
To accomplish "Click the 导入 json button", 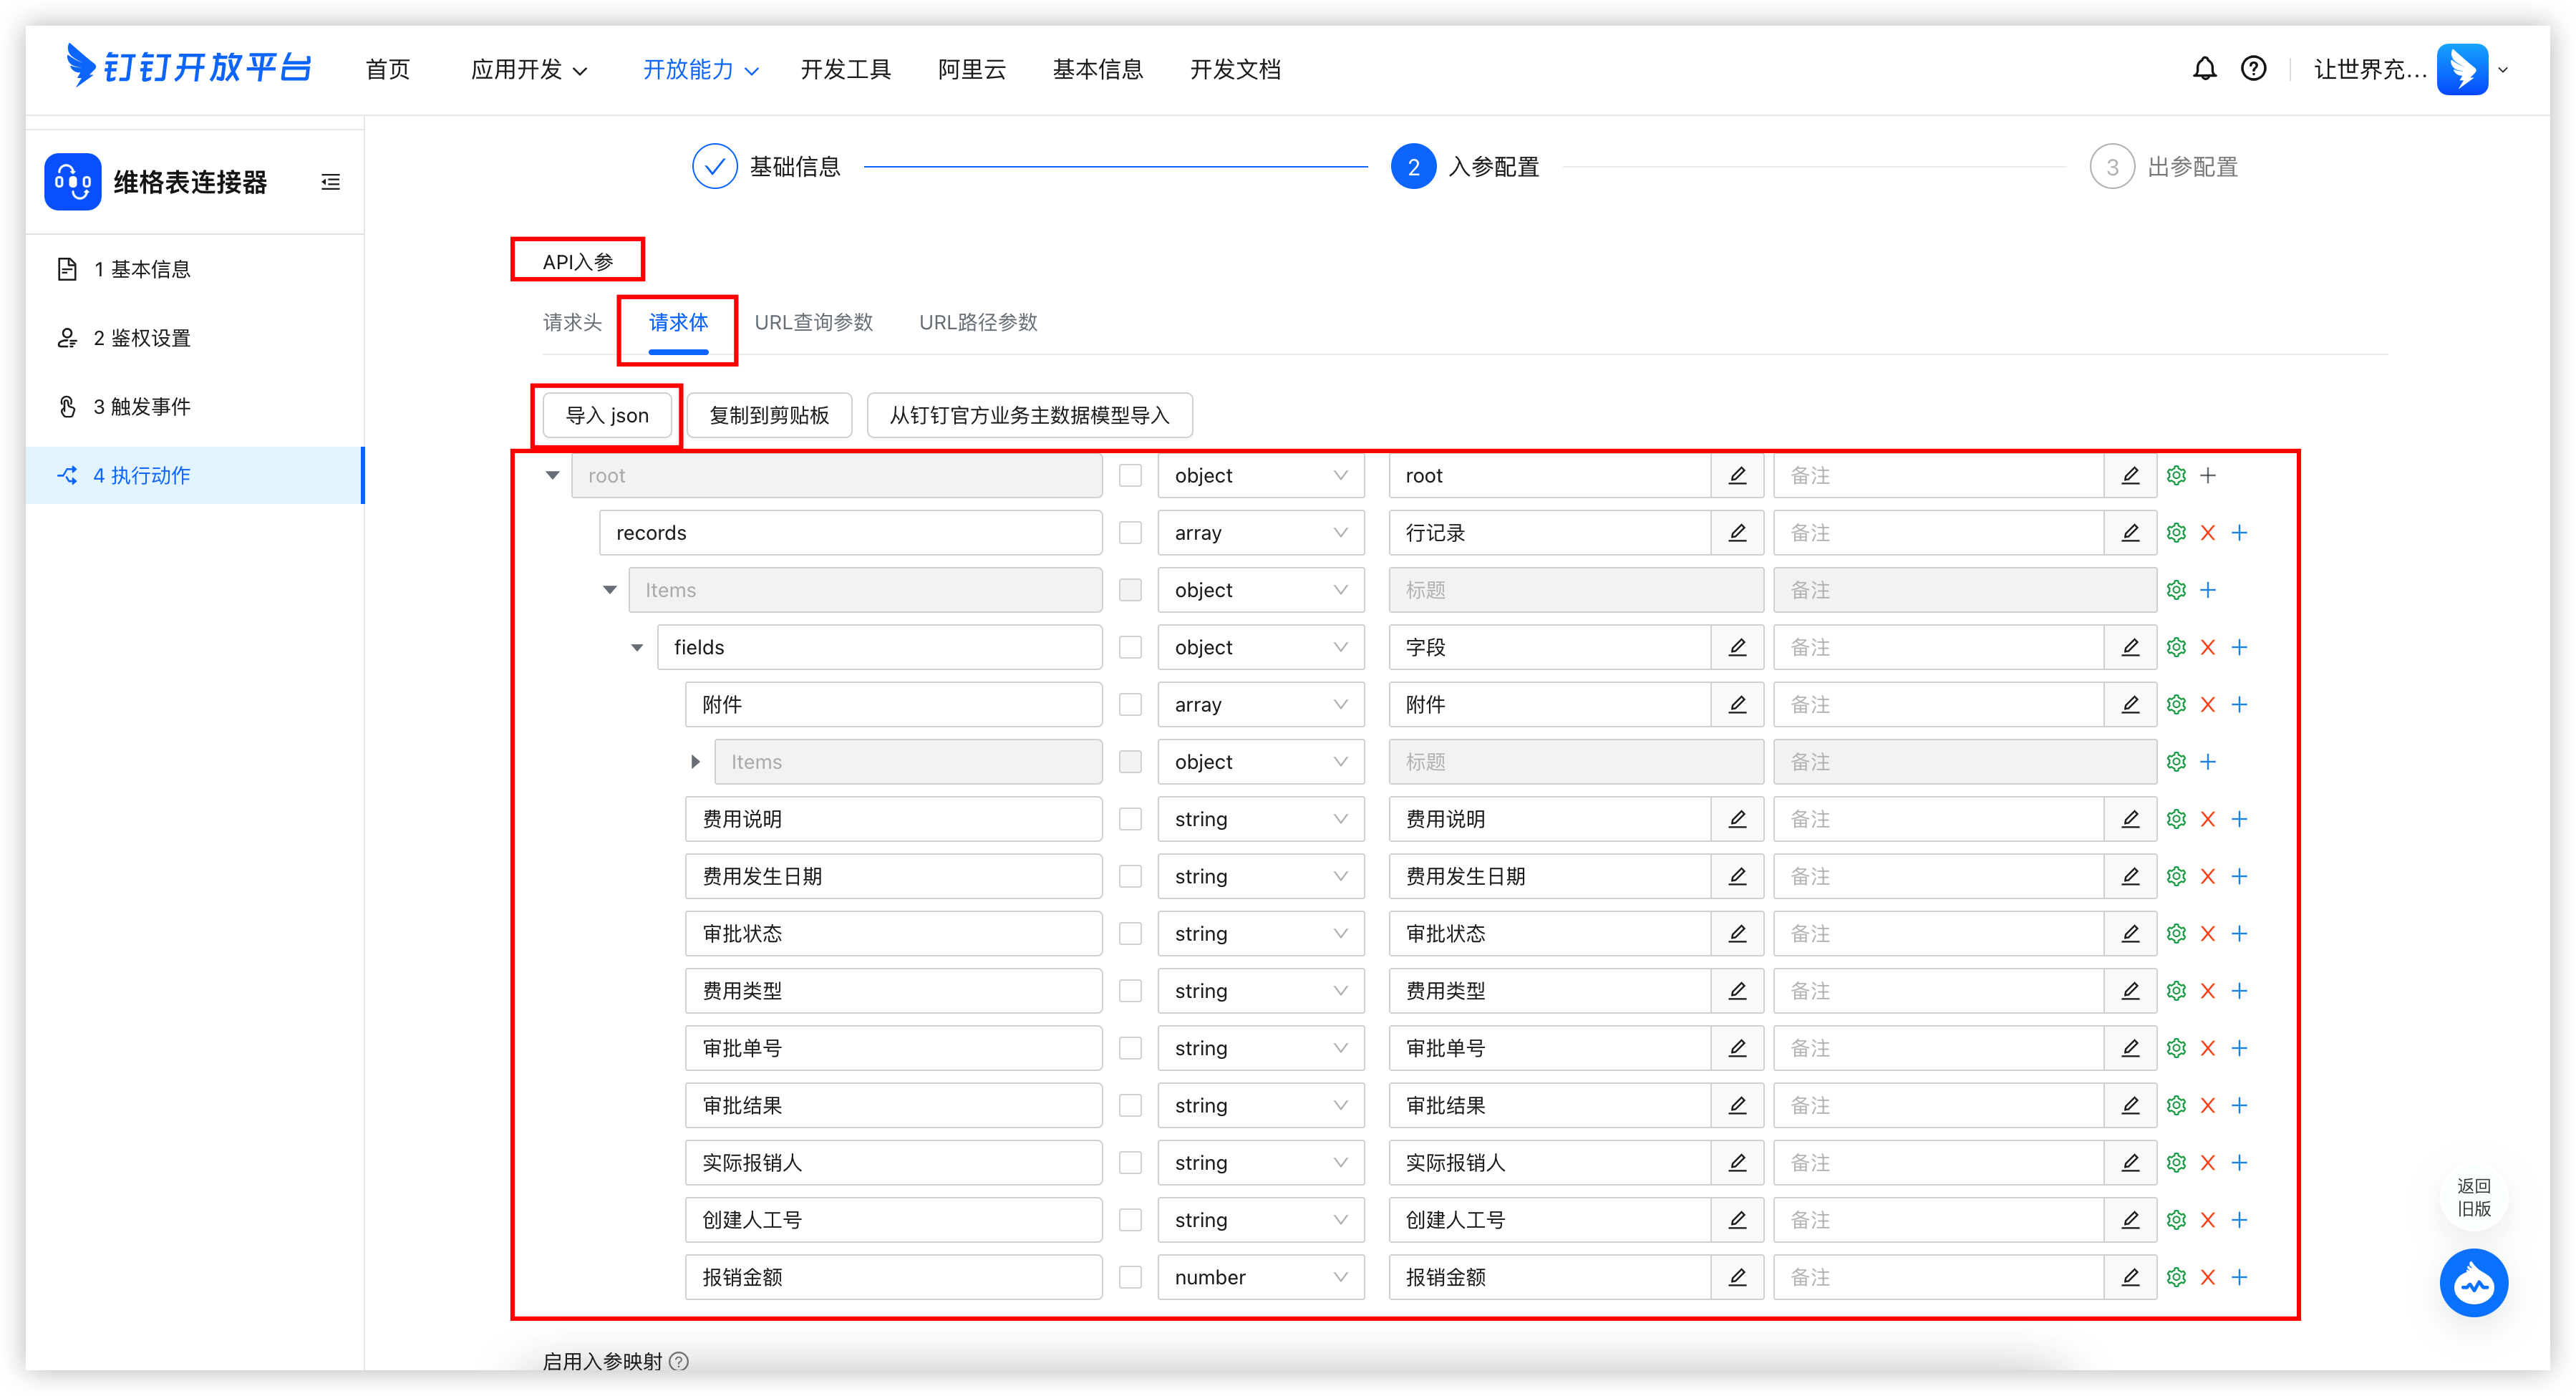I will tap(606, 415).
